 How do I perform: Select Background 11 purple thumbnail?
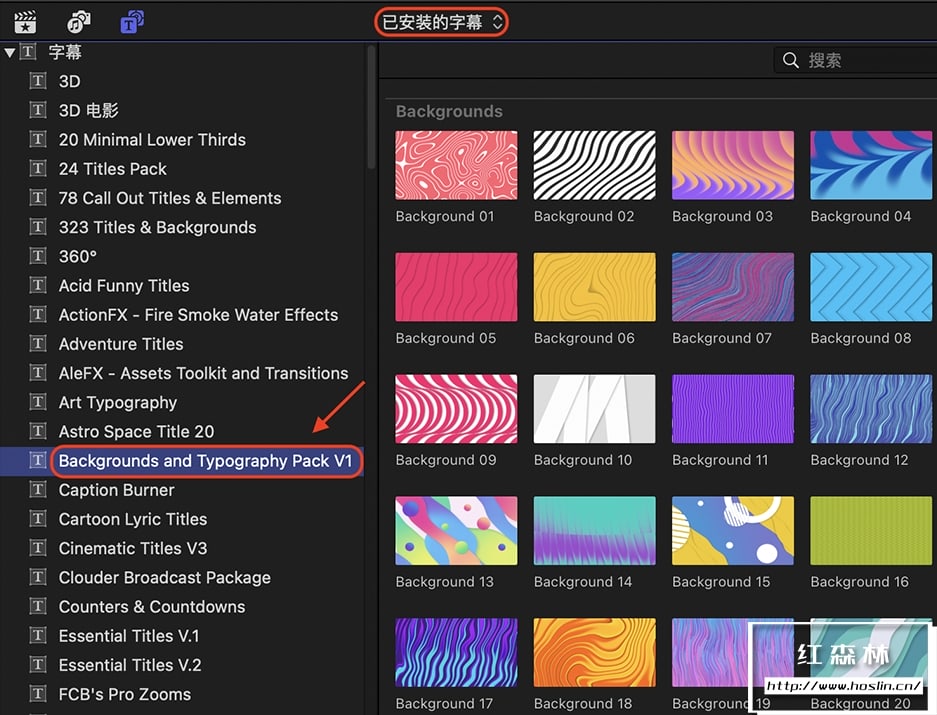click(733, 409)
